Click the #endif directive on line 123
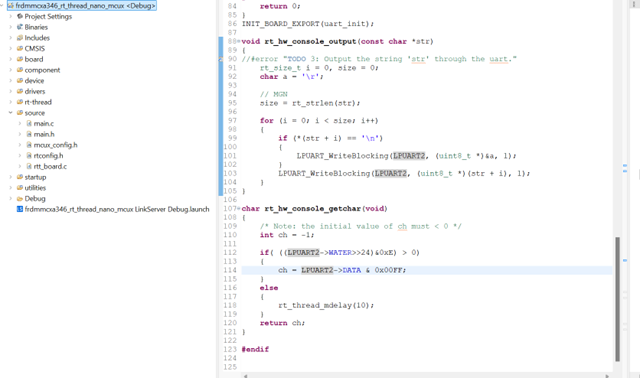This screenshot has width=640, height=378. point(255,349)
